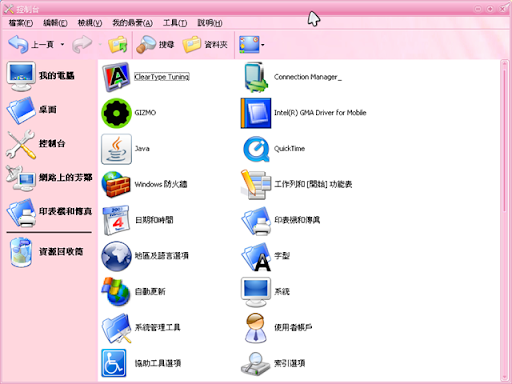Open 字型 fonts folder icon
Viewport: 512px width, 384px height.
click(256, 256)
